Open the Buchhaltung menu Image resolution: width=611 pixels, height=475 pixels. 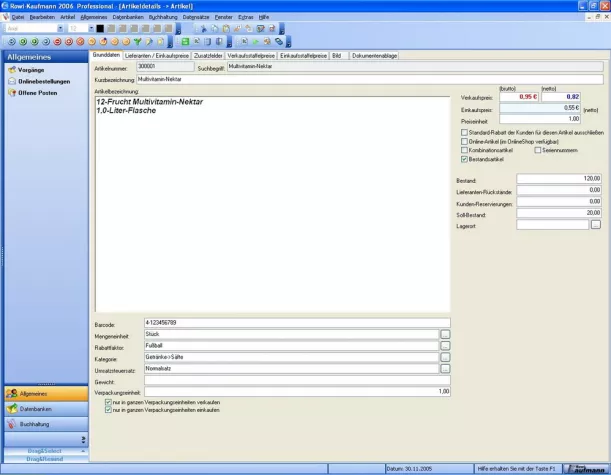point(162,17)
